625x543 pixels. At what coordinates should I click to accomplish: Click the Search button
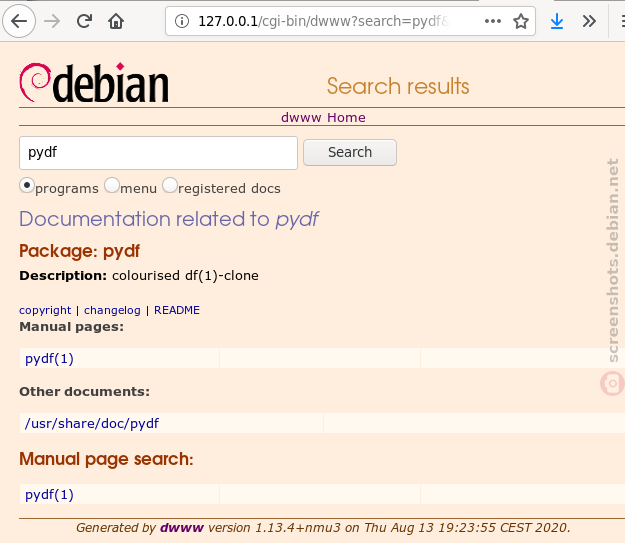click(350, 152)
